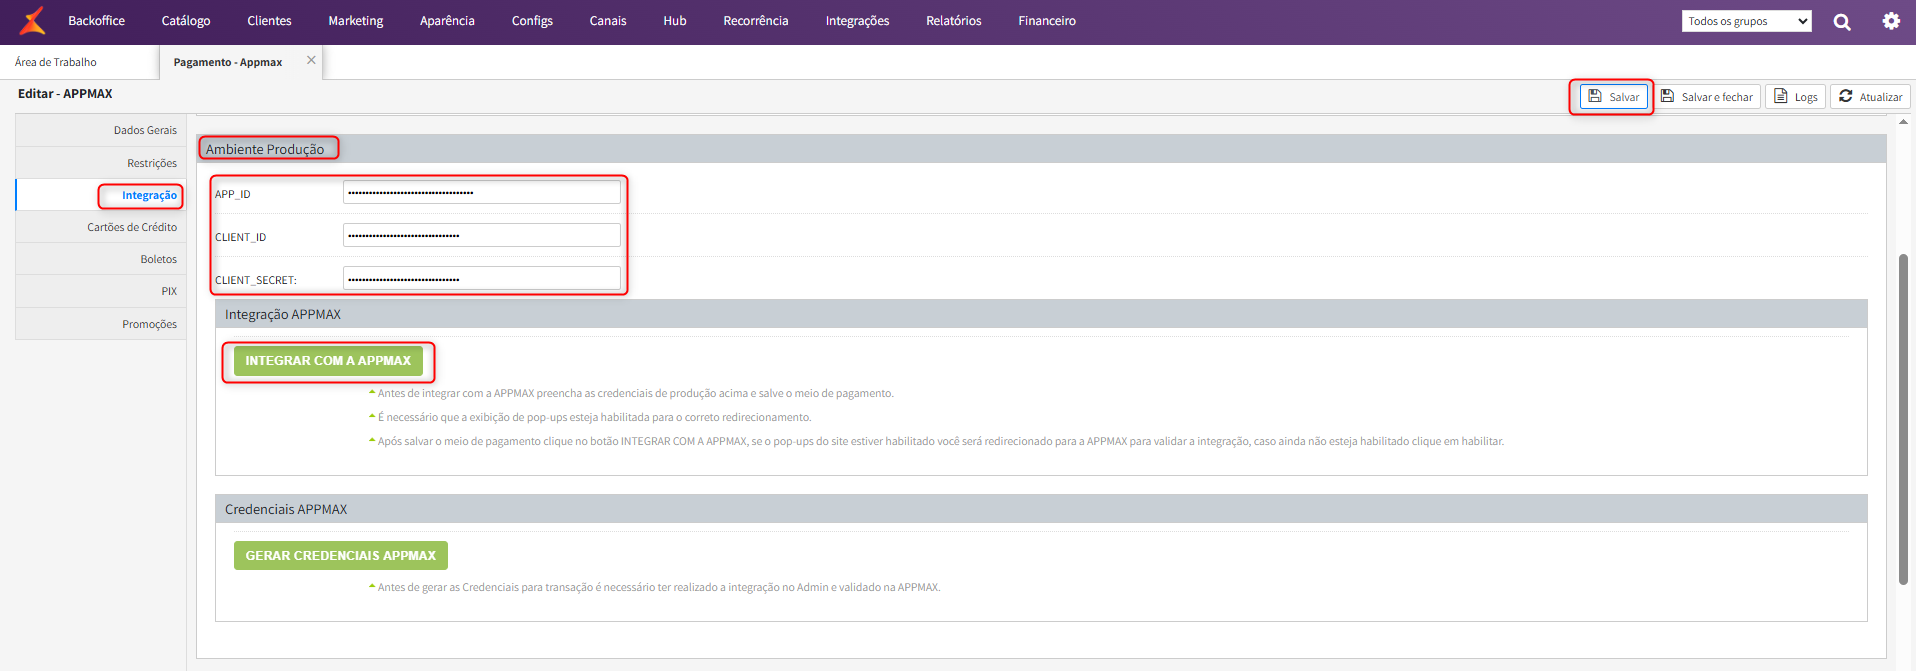
Task: Open the search magnifier icon
Action: 1842,21
